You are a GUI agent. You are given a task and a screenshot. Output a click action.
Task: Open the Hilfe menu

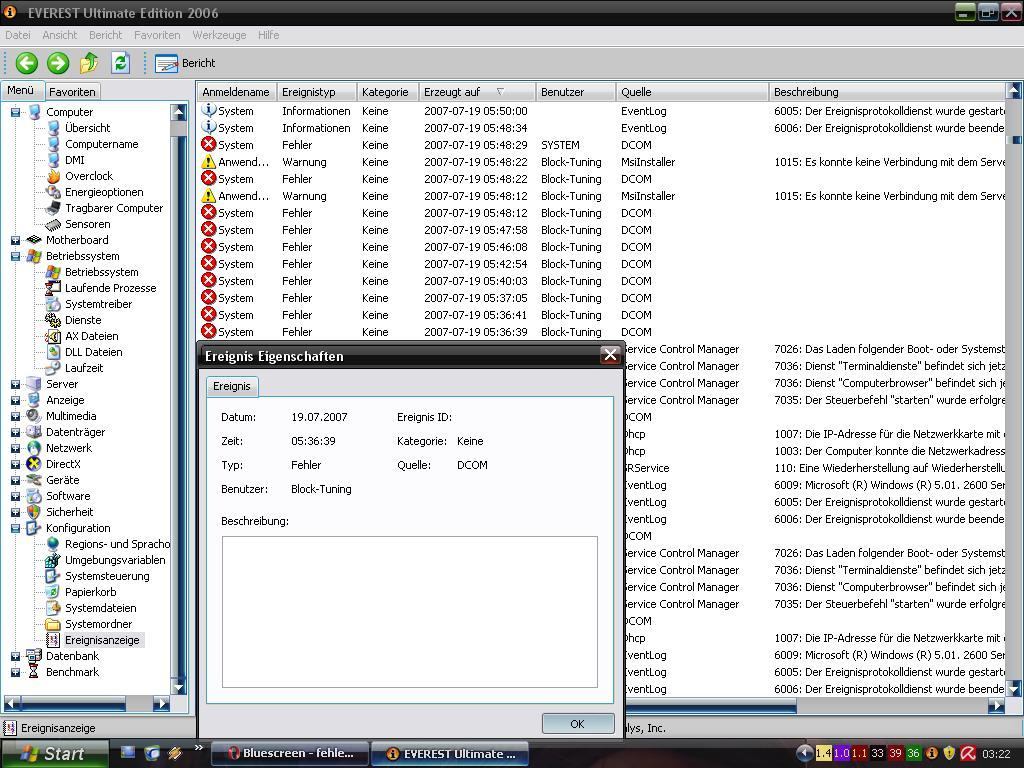coord(268,35)
